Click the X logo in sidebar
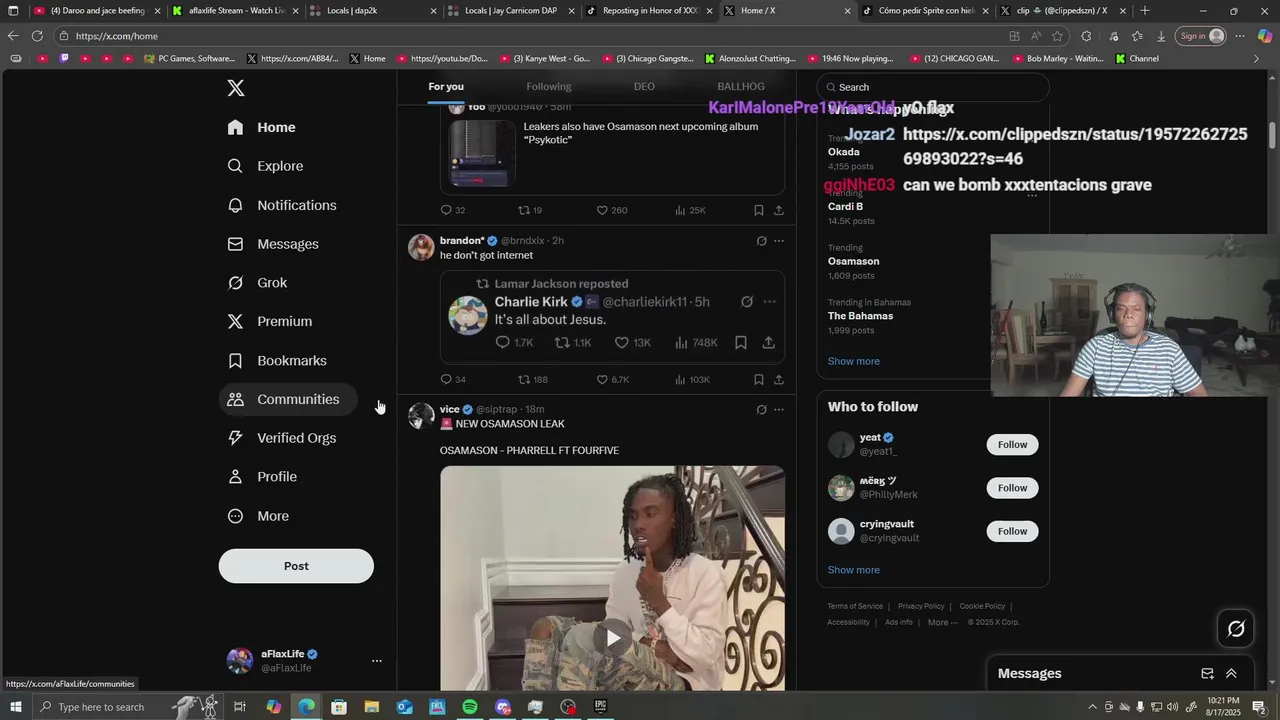This screenshot has height=720, width=1280. pos(236,88)
